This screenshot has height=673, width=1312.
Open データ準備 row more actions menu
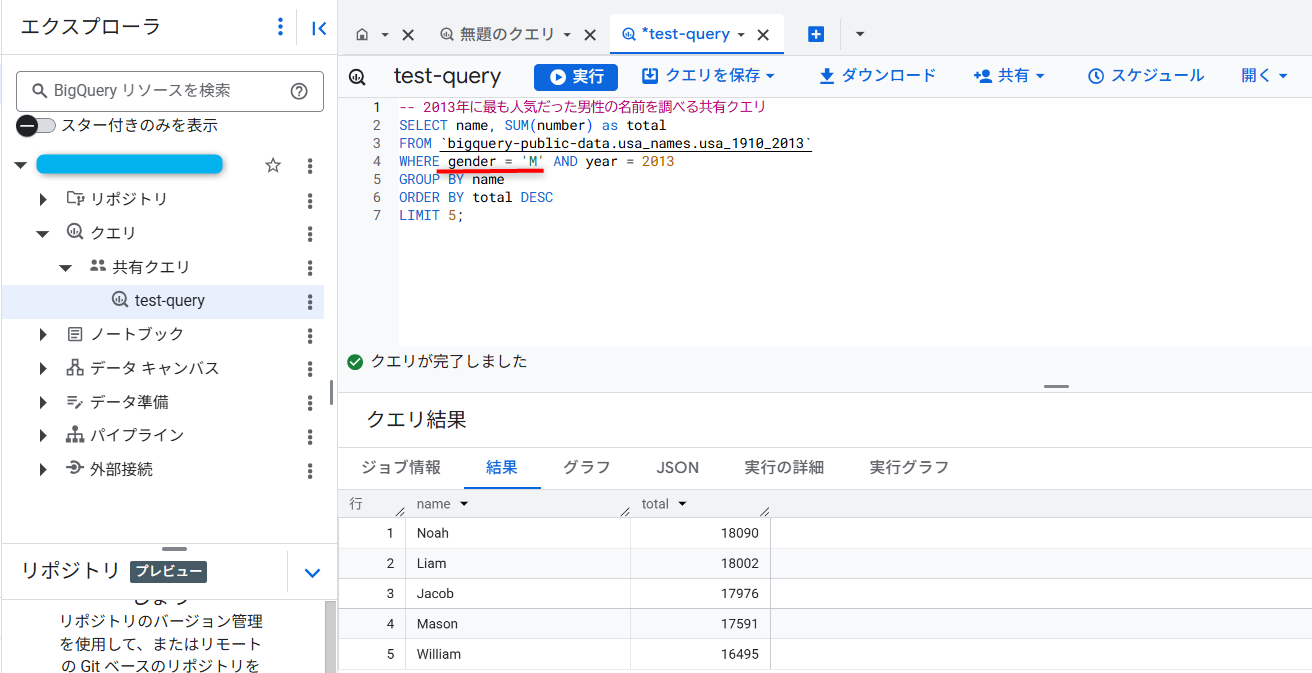pos(310,402)
